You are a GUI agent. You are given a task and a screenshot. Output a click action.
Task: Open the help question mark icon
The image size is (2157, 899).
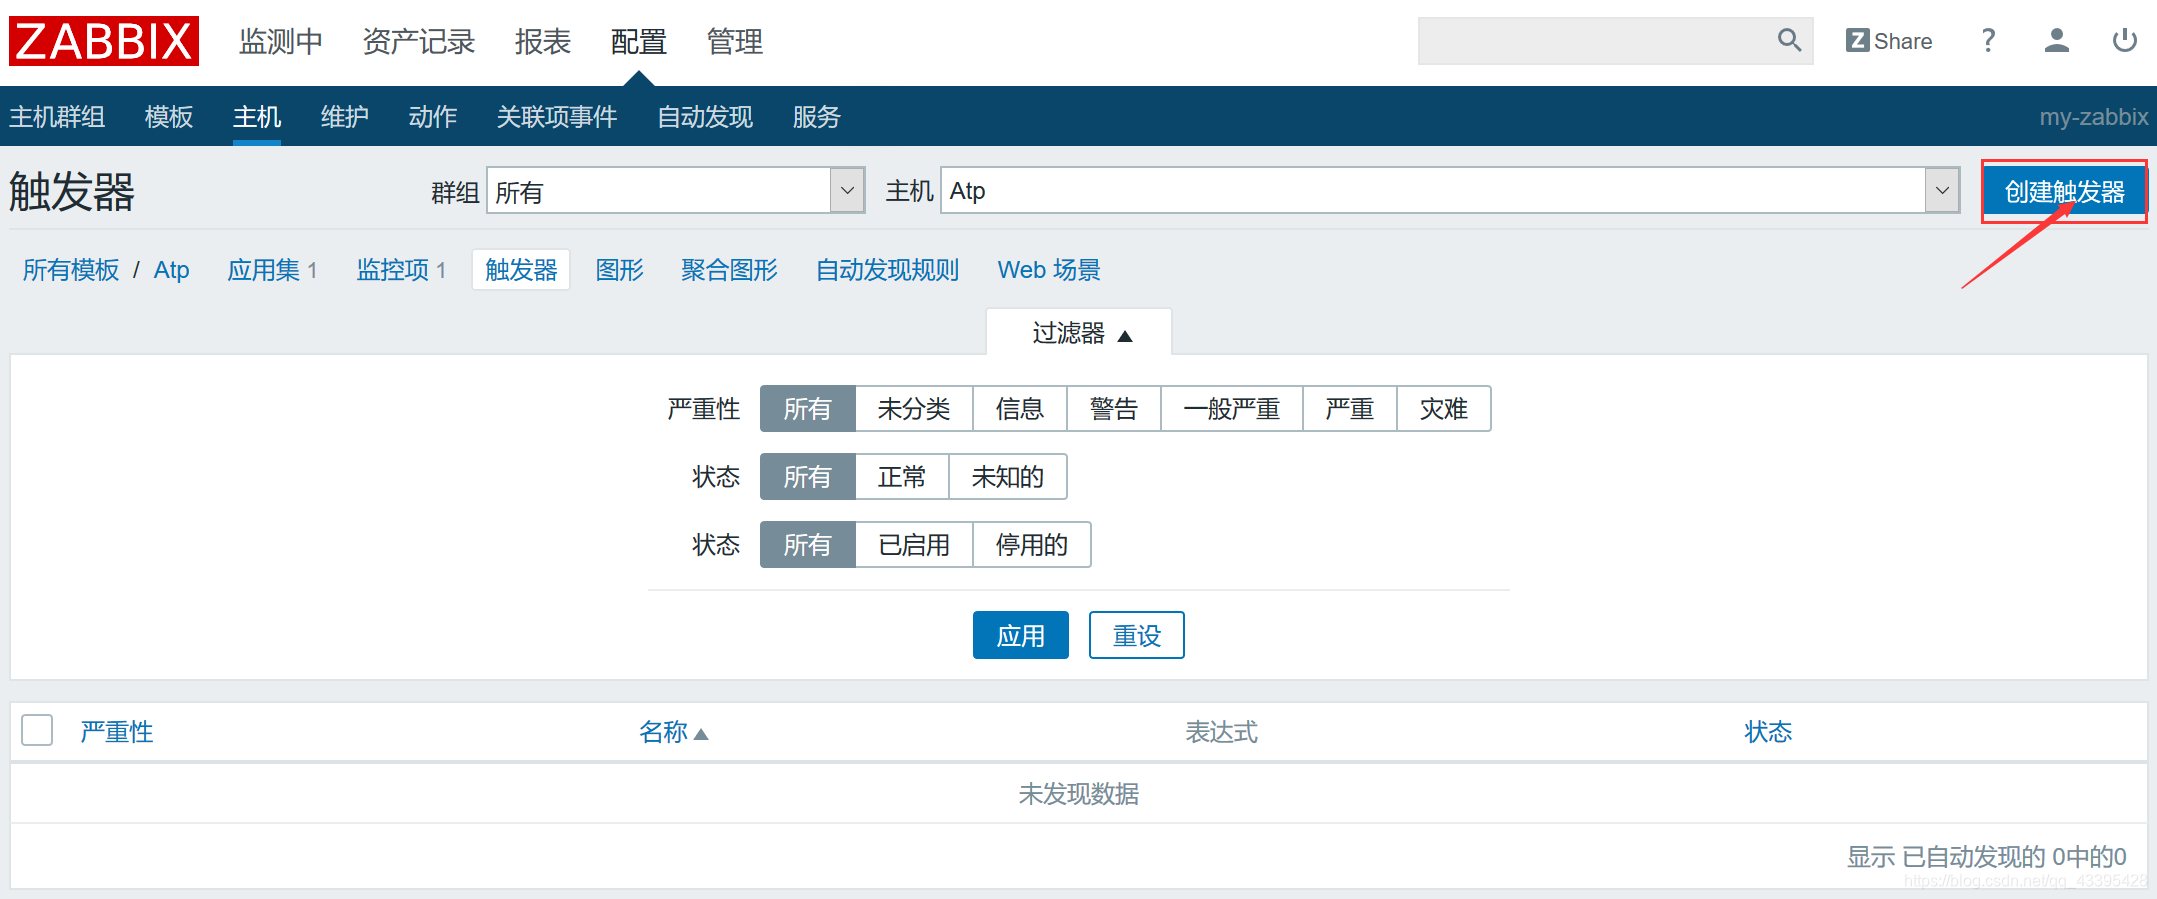click(1988, 41)
